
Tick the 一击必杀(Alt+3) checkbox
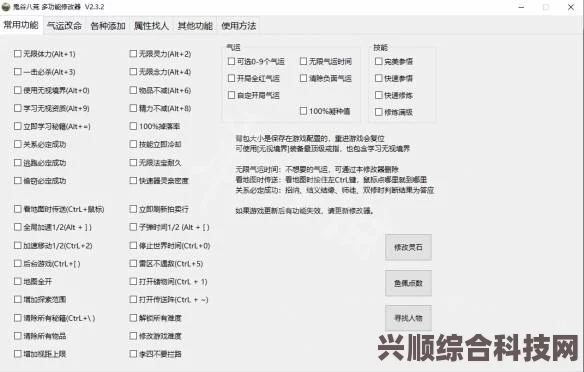[18, 71]
